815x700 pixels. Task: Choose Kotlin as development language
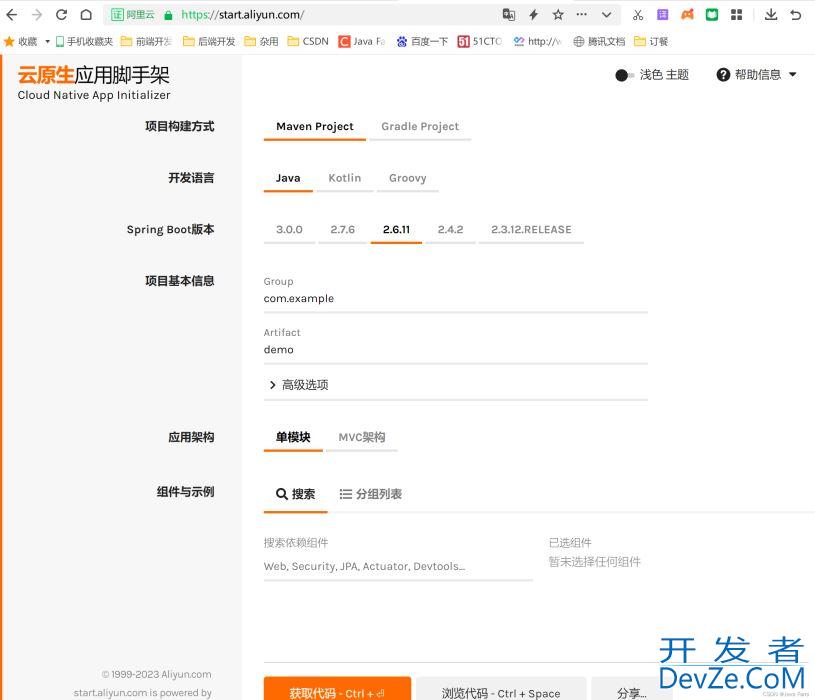(345, 178)
